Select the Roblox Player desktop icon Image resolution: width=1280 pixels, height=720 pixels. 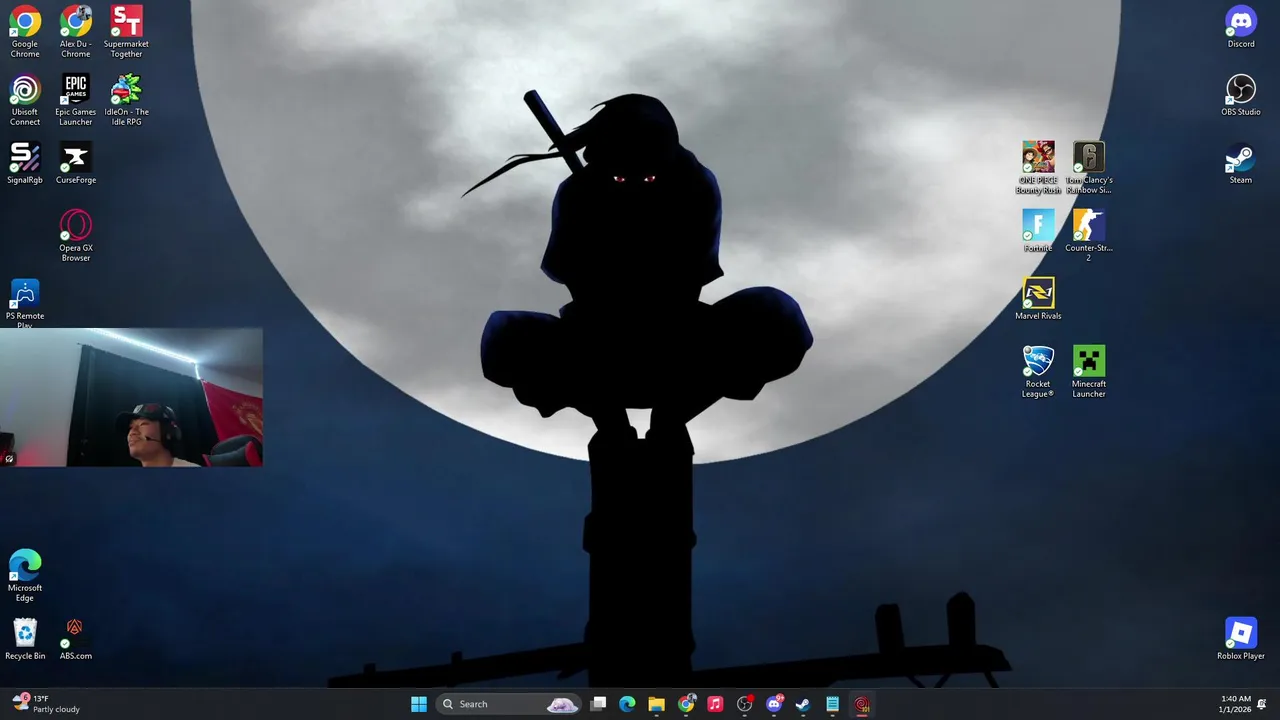[x=1241, y=639]
